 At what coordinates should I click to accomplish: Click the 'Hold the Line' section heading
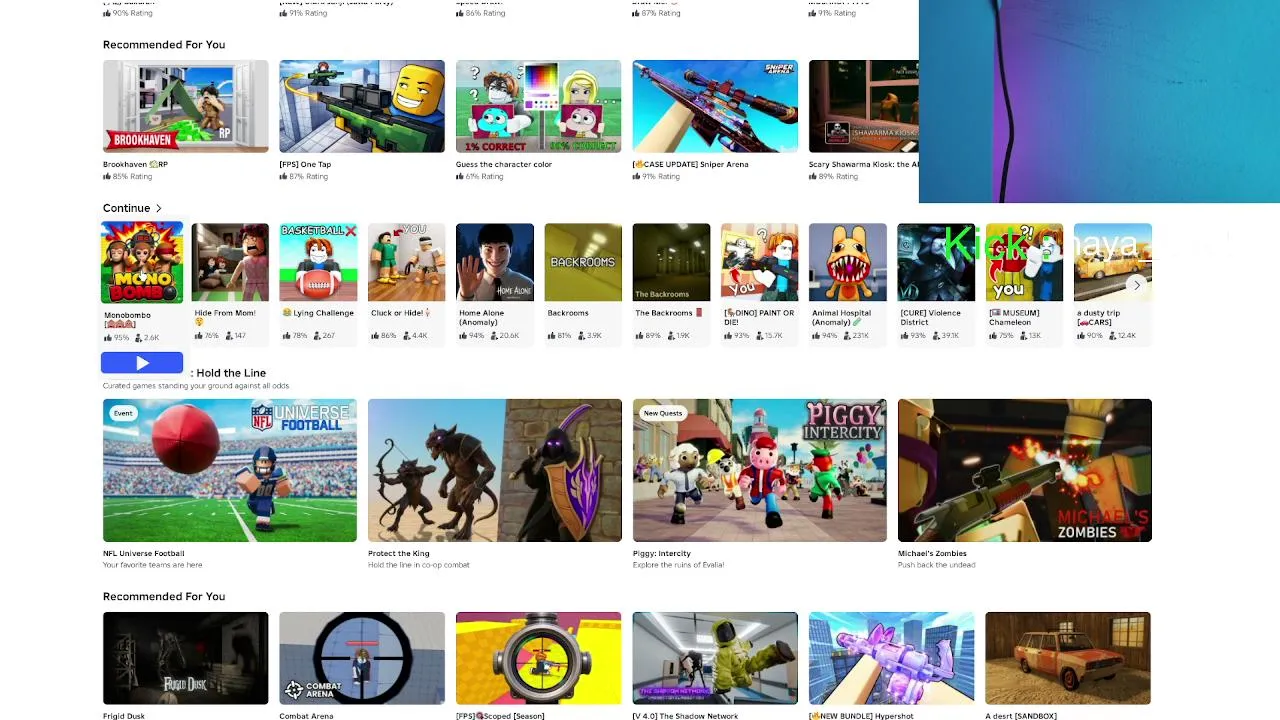click(231, 373)
